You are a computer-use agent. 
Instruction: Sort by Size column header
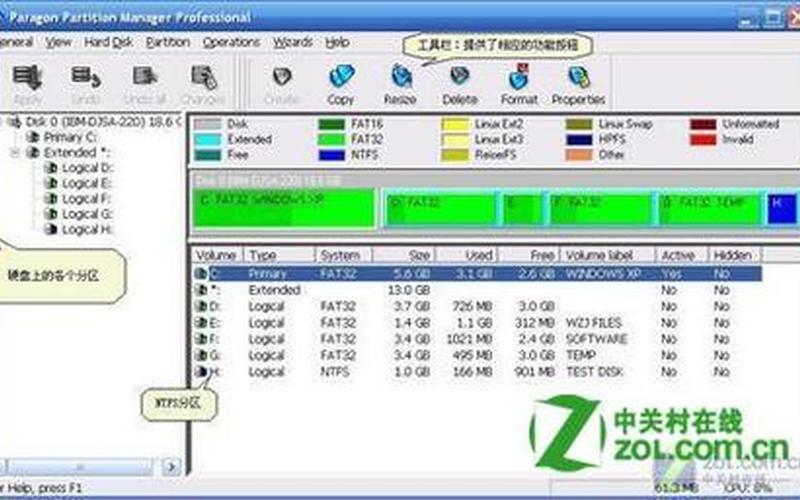tap(404, 255)
